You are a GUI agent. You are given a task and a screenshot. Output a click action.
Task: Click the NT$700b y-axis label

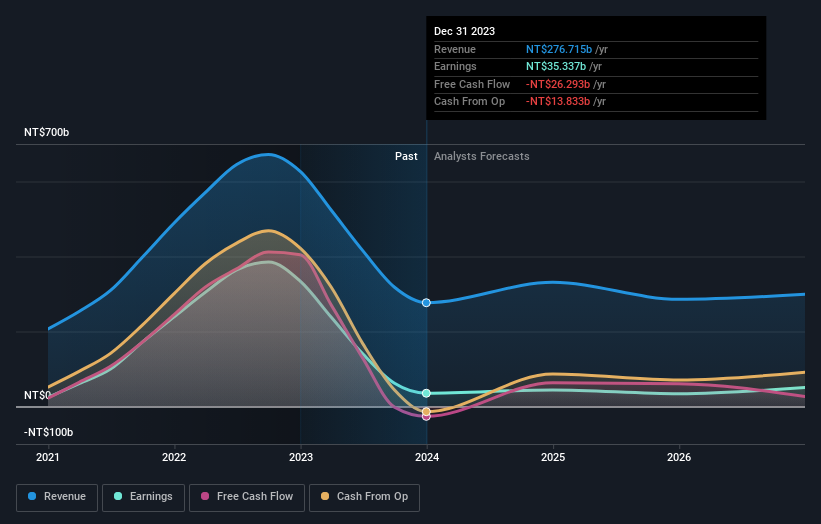[47, 132]
